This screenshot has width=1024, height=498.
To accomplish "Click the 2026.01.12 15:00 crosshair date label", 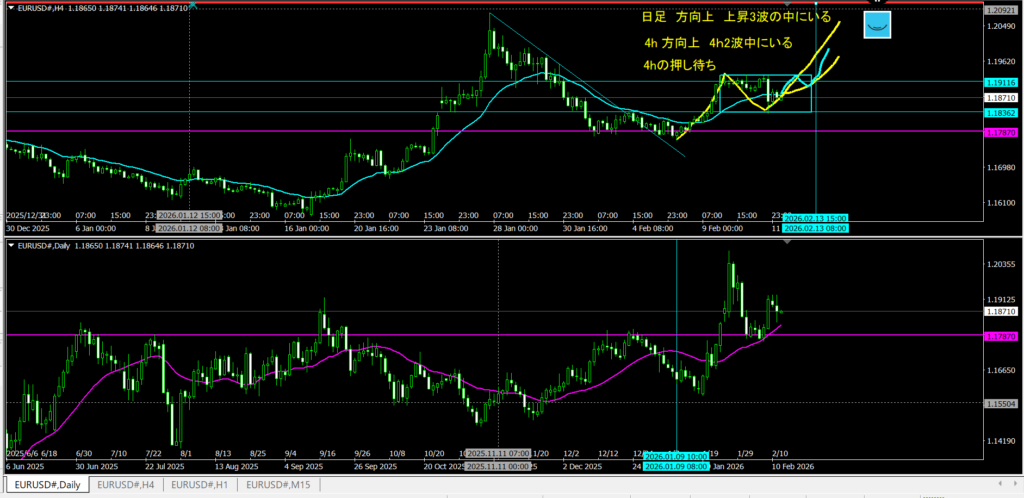I will (188, 216).
